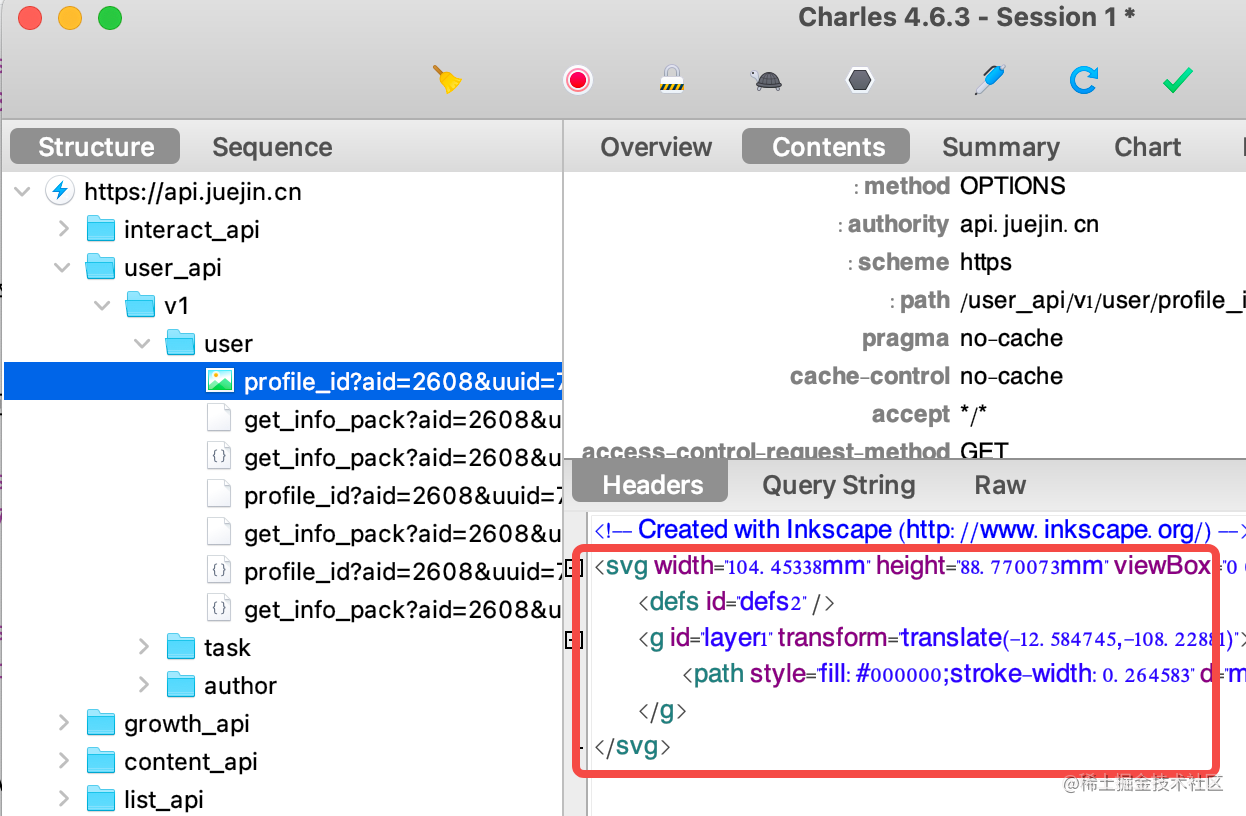This screenshot has height=816, width=1246.
Task: Click the task folder icon
Action: (181, 647)
